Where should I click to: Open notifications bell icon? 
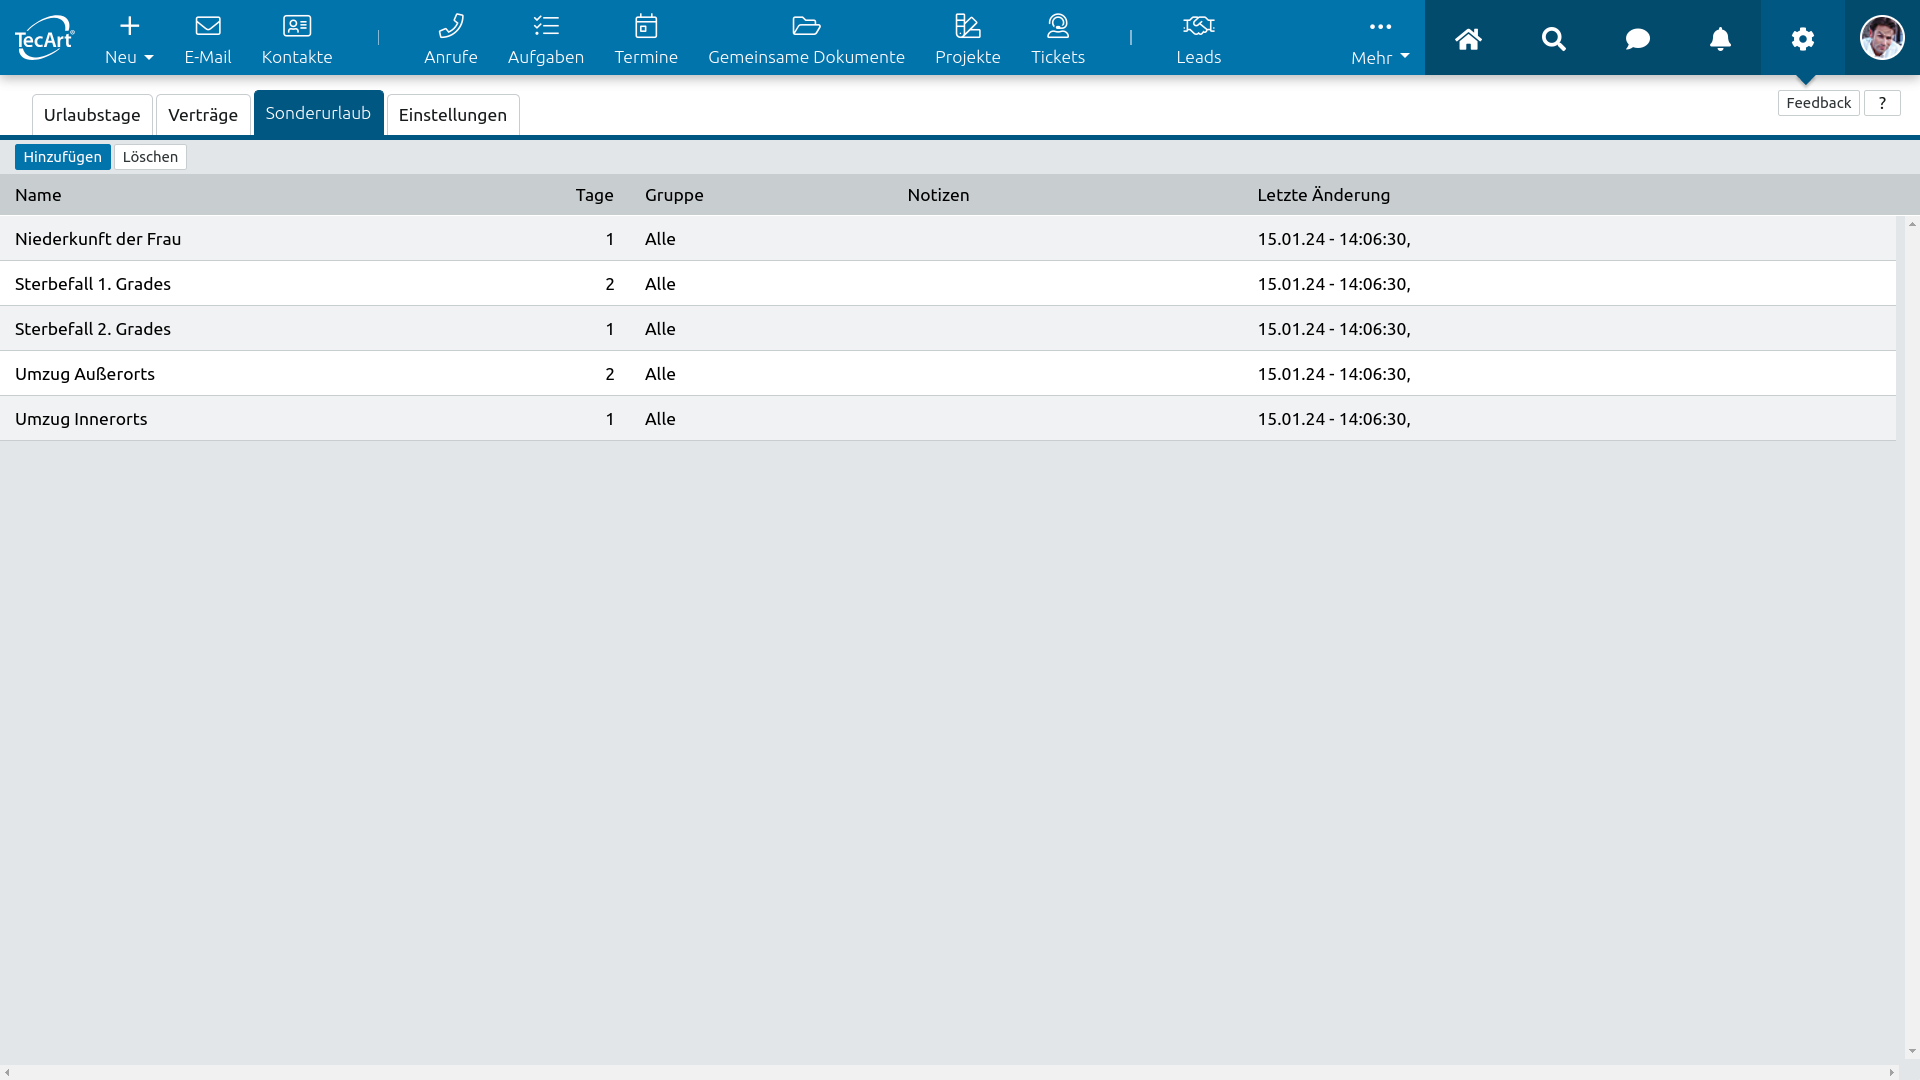click(x=1720, y=39)
